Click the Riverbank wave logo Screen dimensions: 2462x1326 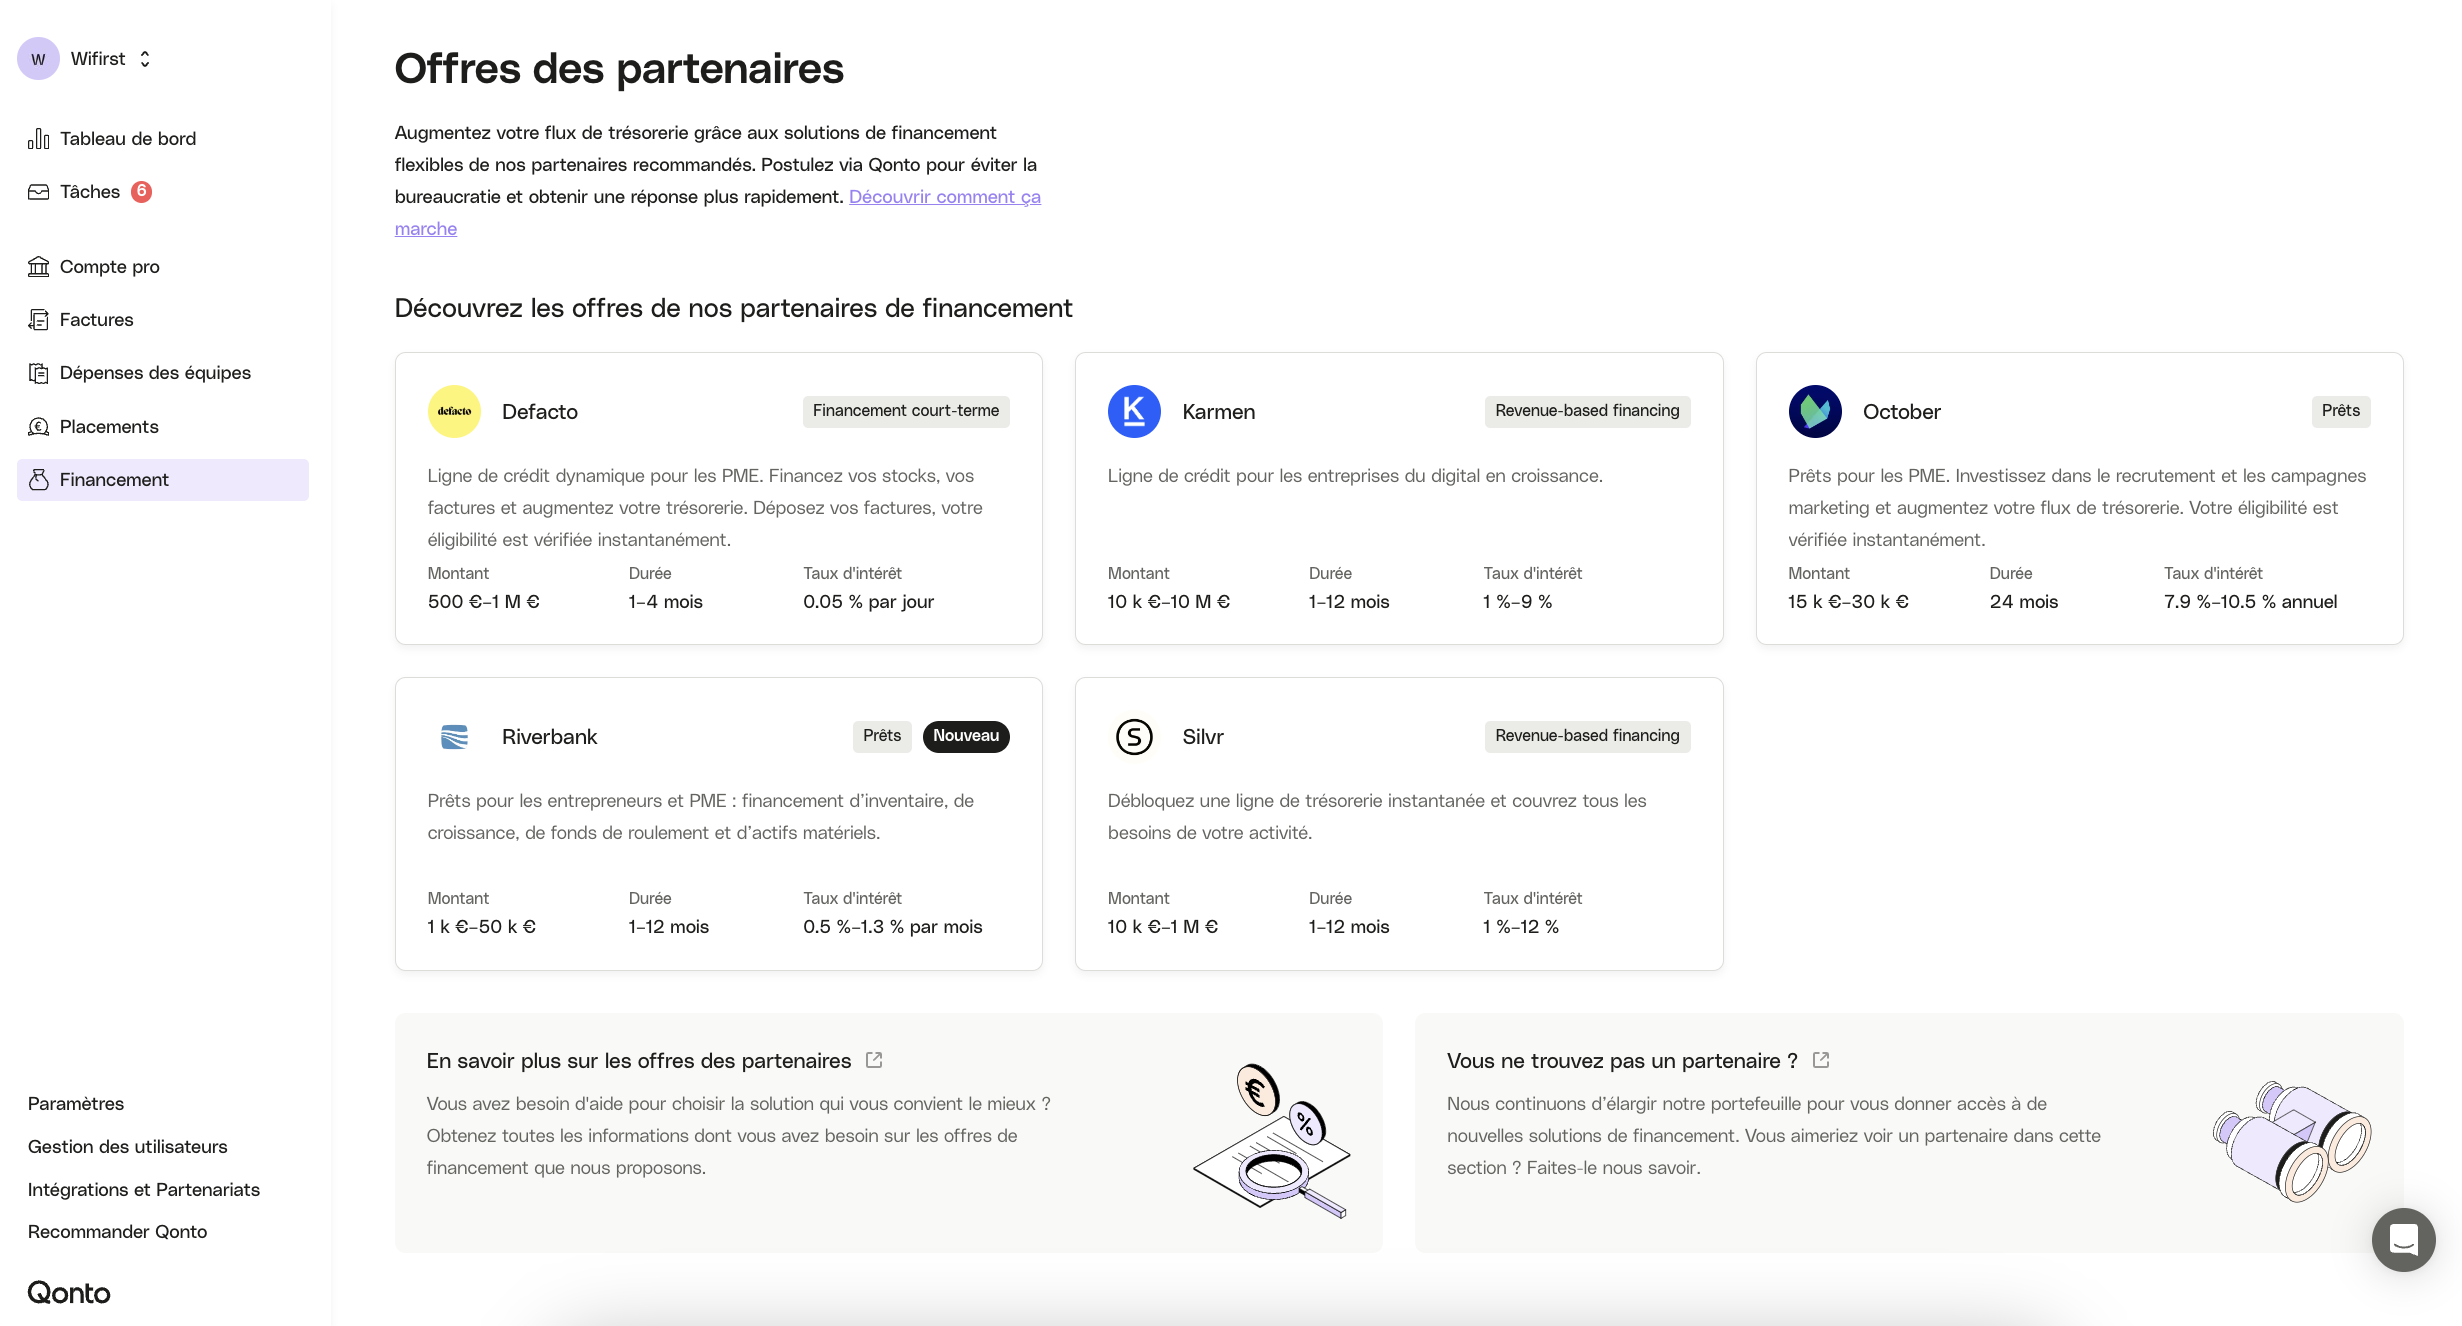(x=454, y=737)
